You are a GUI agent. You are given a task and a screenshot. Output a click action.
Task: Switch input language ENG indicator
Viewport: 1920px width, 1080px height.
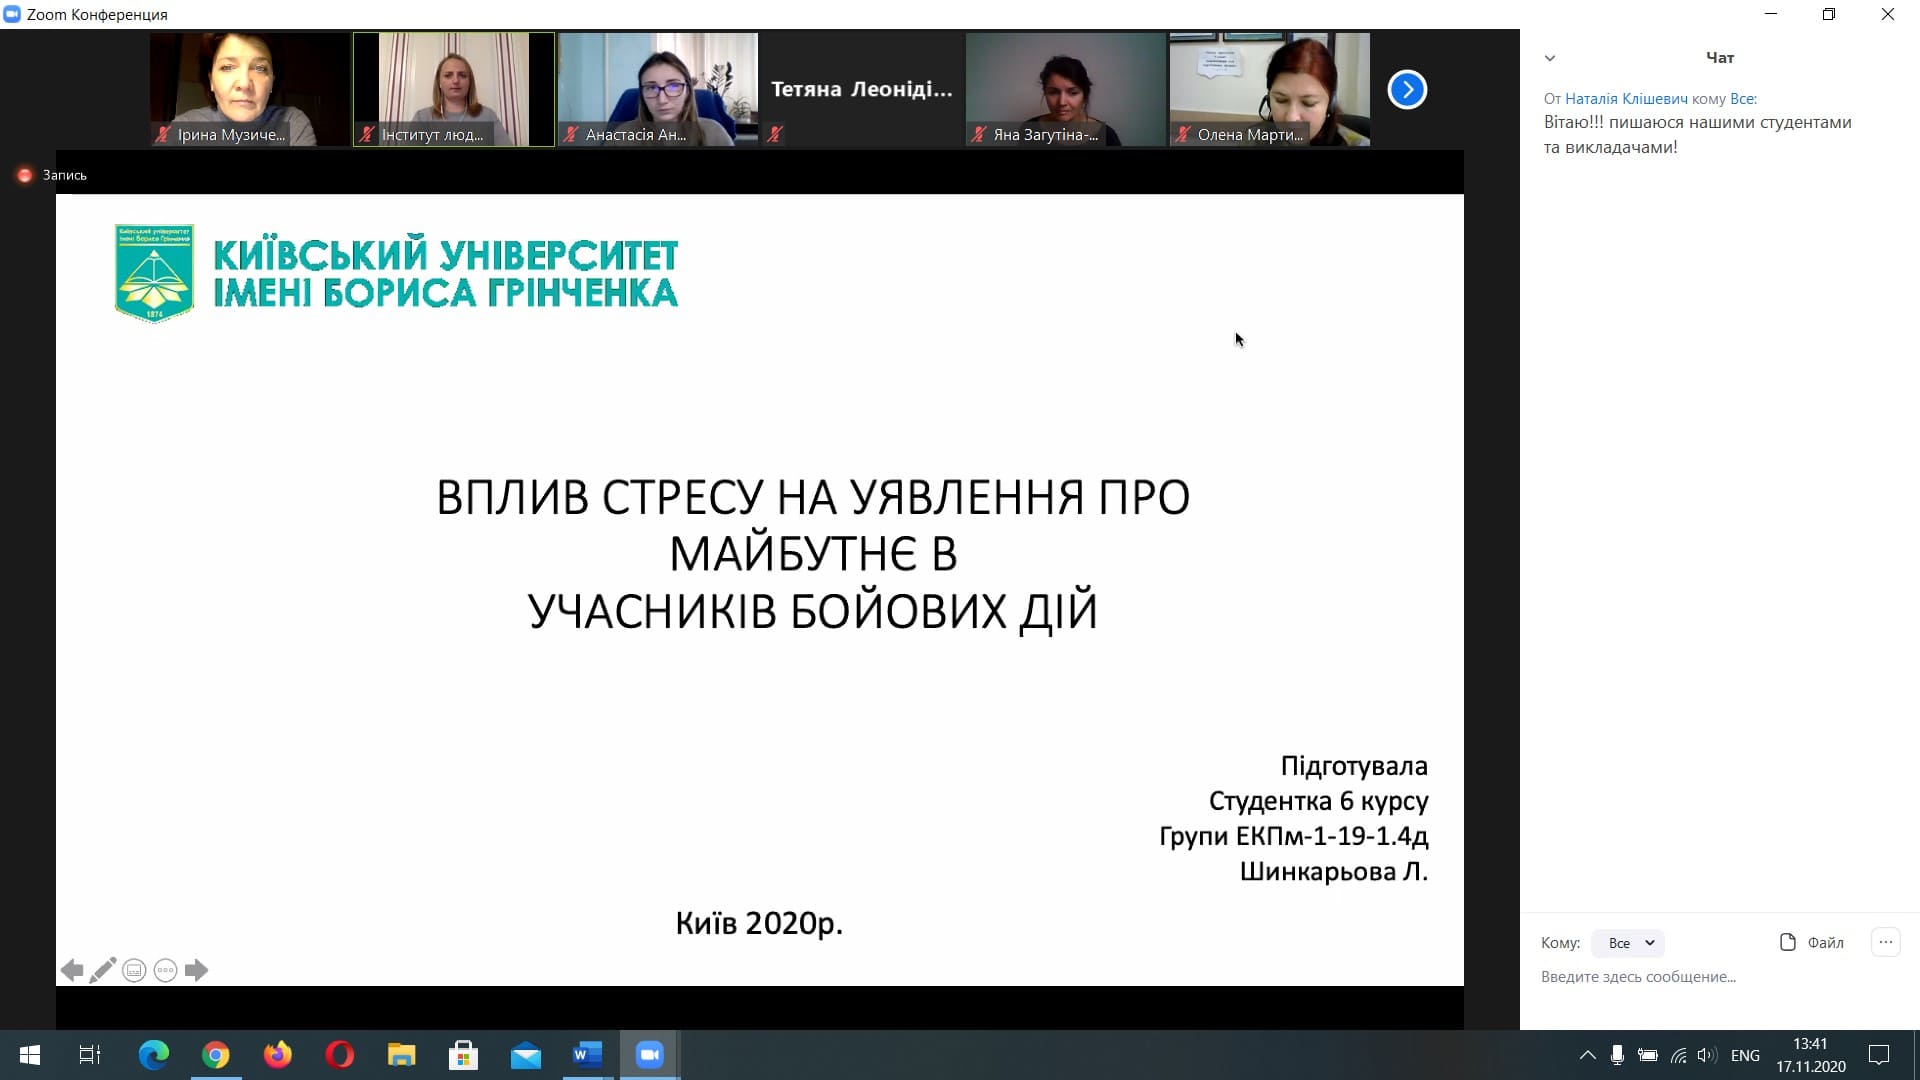(1745, 1055)
